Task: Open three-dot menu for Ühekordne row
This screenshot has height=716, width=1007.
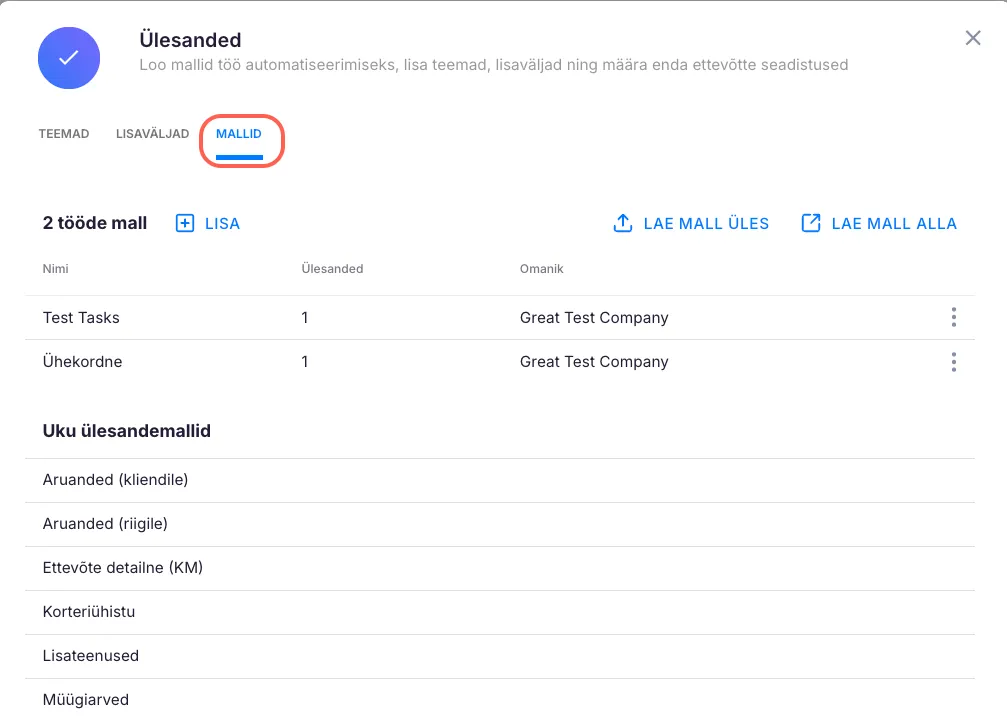Action: pyautogui.click(x=953, y=361)
